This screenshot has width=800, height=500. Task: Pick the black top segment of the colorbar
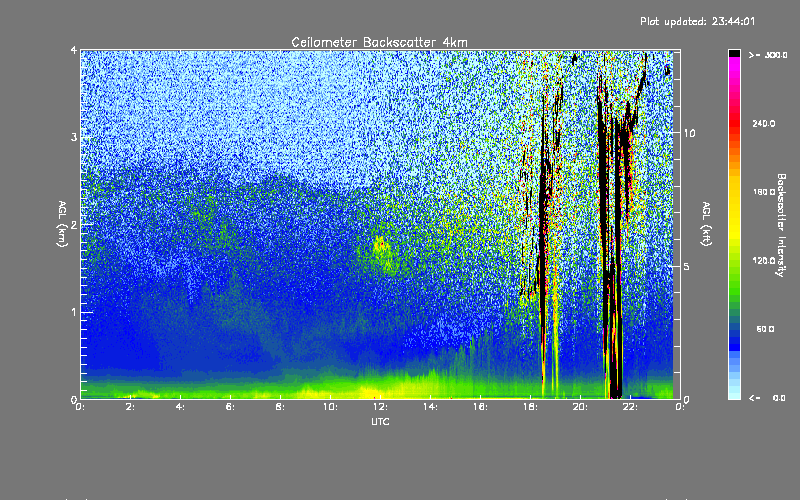[734, 53]
